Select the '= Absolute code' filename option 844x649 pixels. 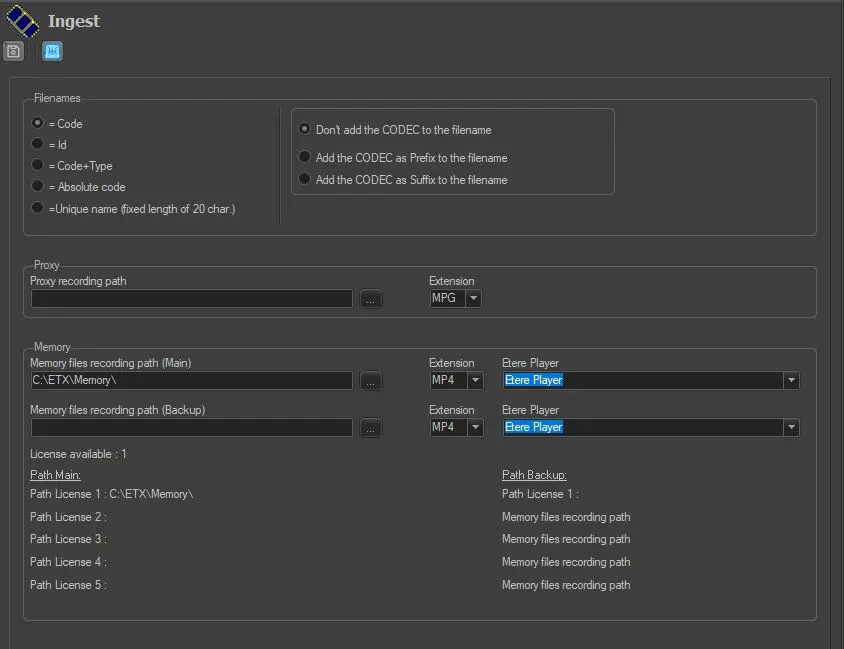(38, 187)
